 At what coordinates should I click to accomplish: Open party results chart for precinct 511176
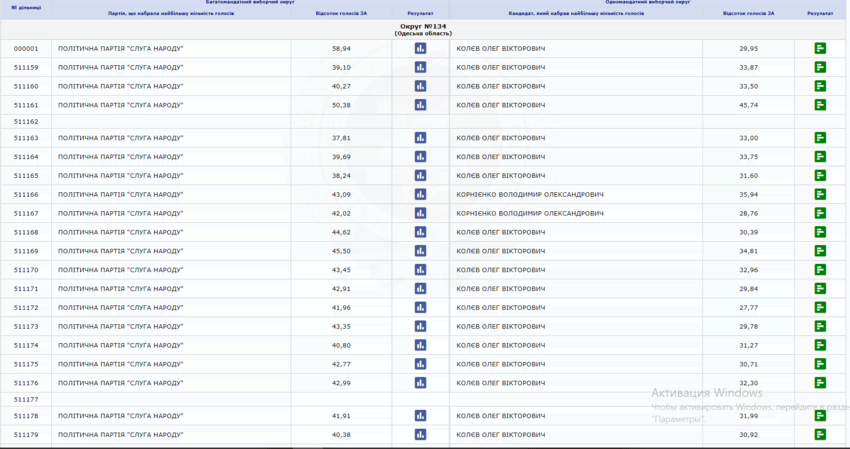pos(420,383)
